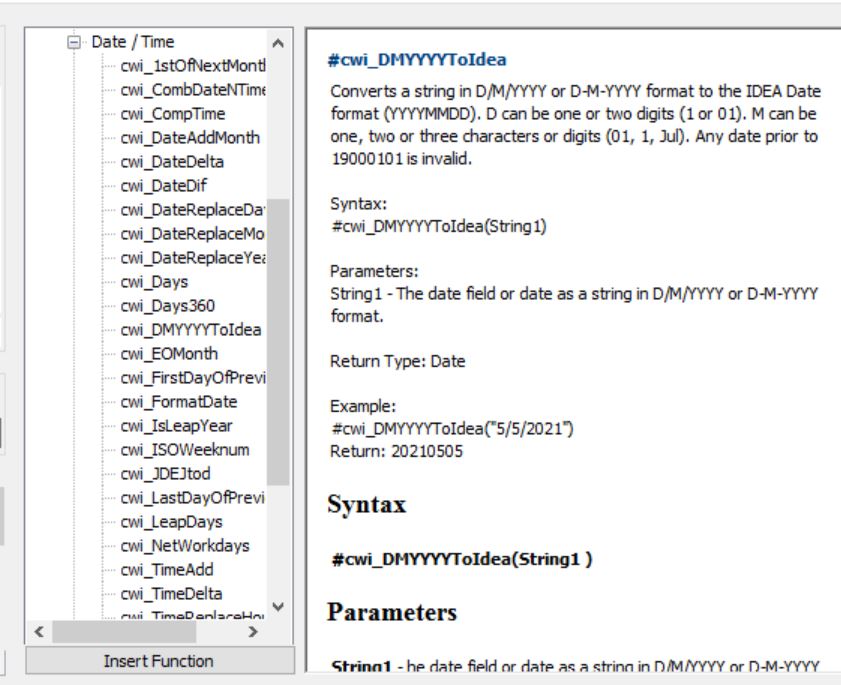The height and width of the screenshot is (685, 841).
Task: Select the cwi_IsLeapYear function
Action: [x=176, y=426]
